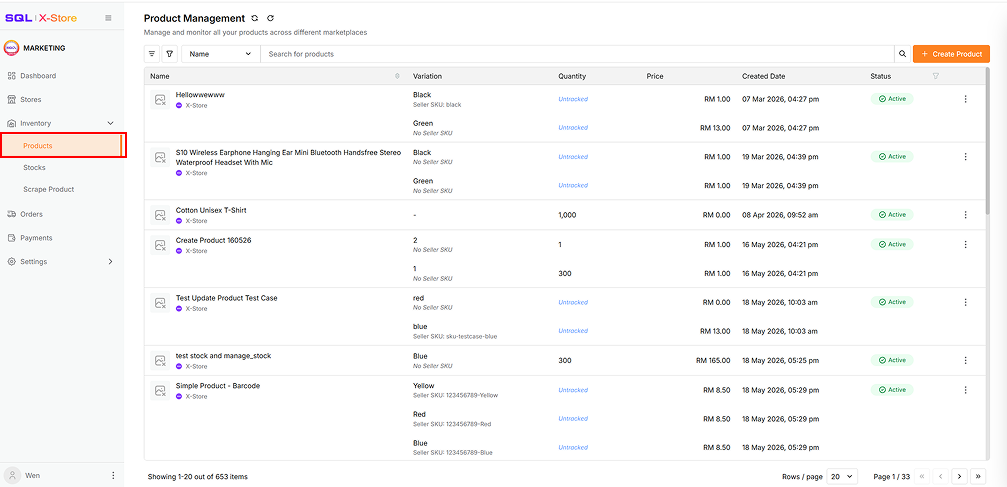The height and width of the screenshot is (487, 1007).
Task: Click the Name column sort icon
Action: [397, 76]
